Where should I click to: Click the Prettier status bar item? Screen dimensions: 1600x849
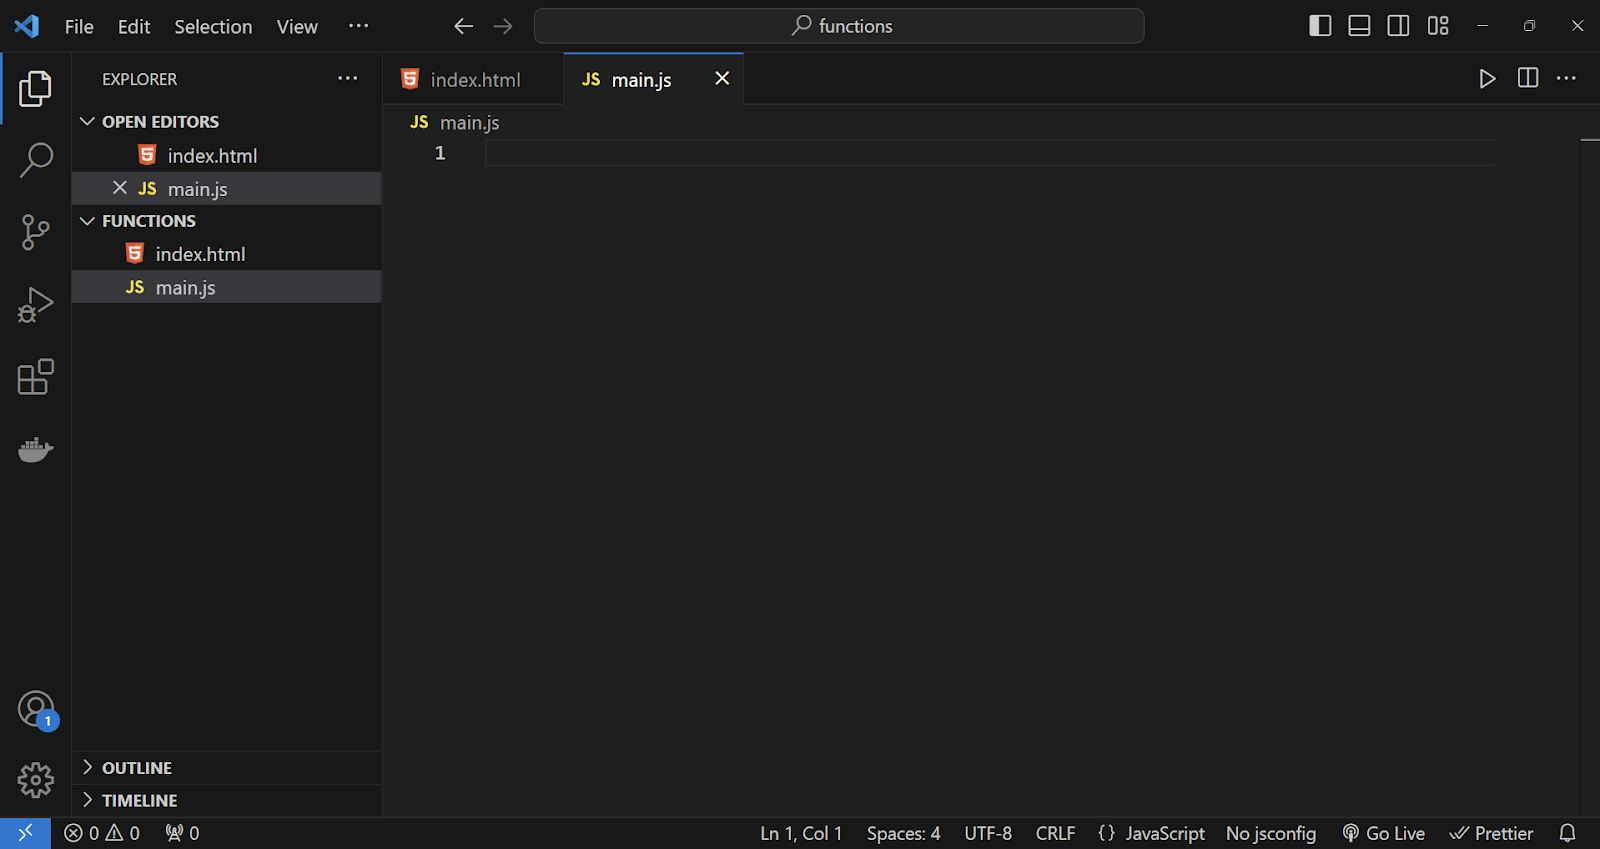click(x=1491, y=833)
